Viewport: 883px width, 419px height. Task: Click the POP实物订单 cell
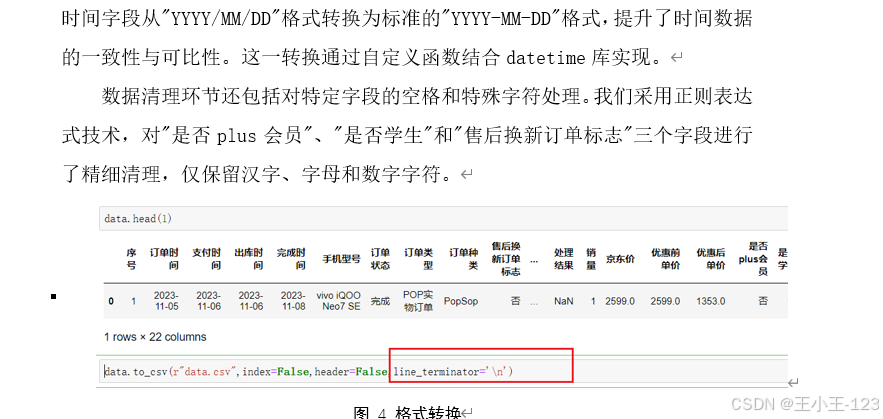[418, 301]
